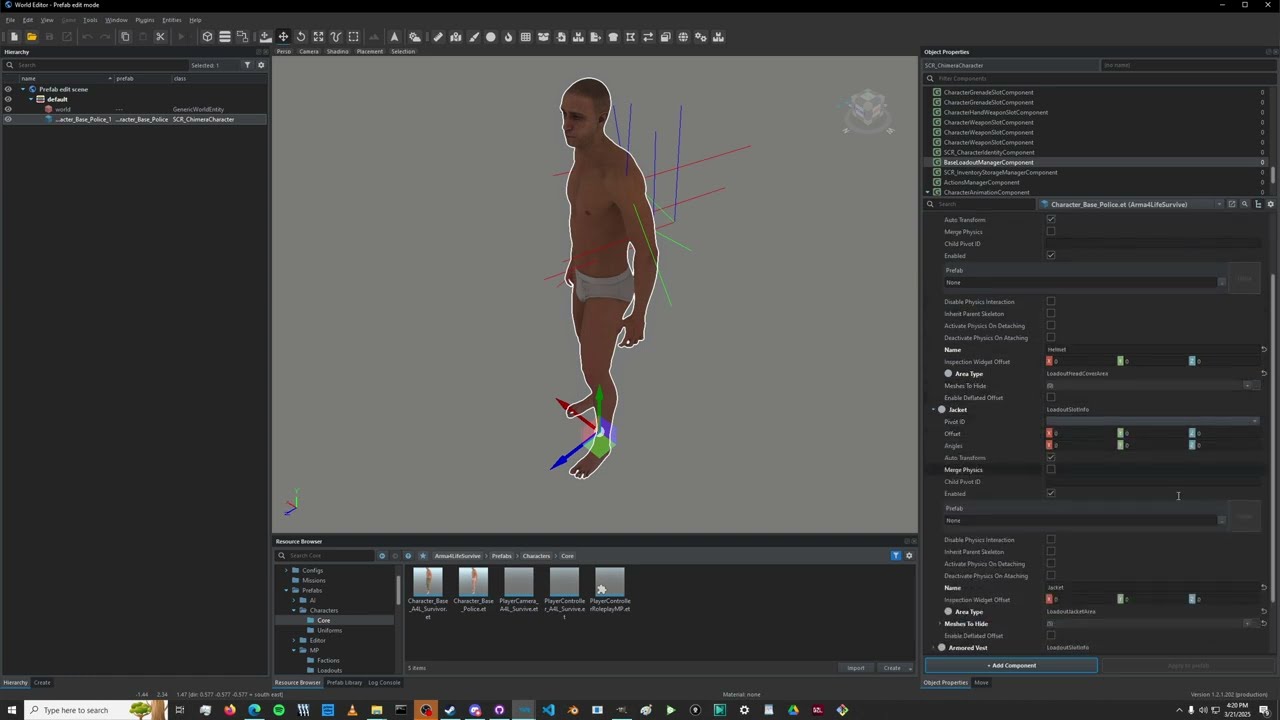Select the paint brush tool
Screen dimensions: 1280x720
pos(473,37)
